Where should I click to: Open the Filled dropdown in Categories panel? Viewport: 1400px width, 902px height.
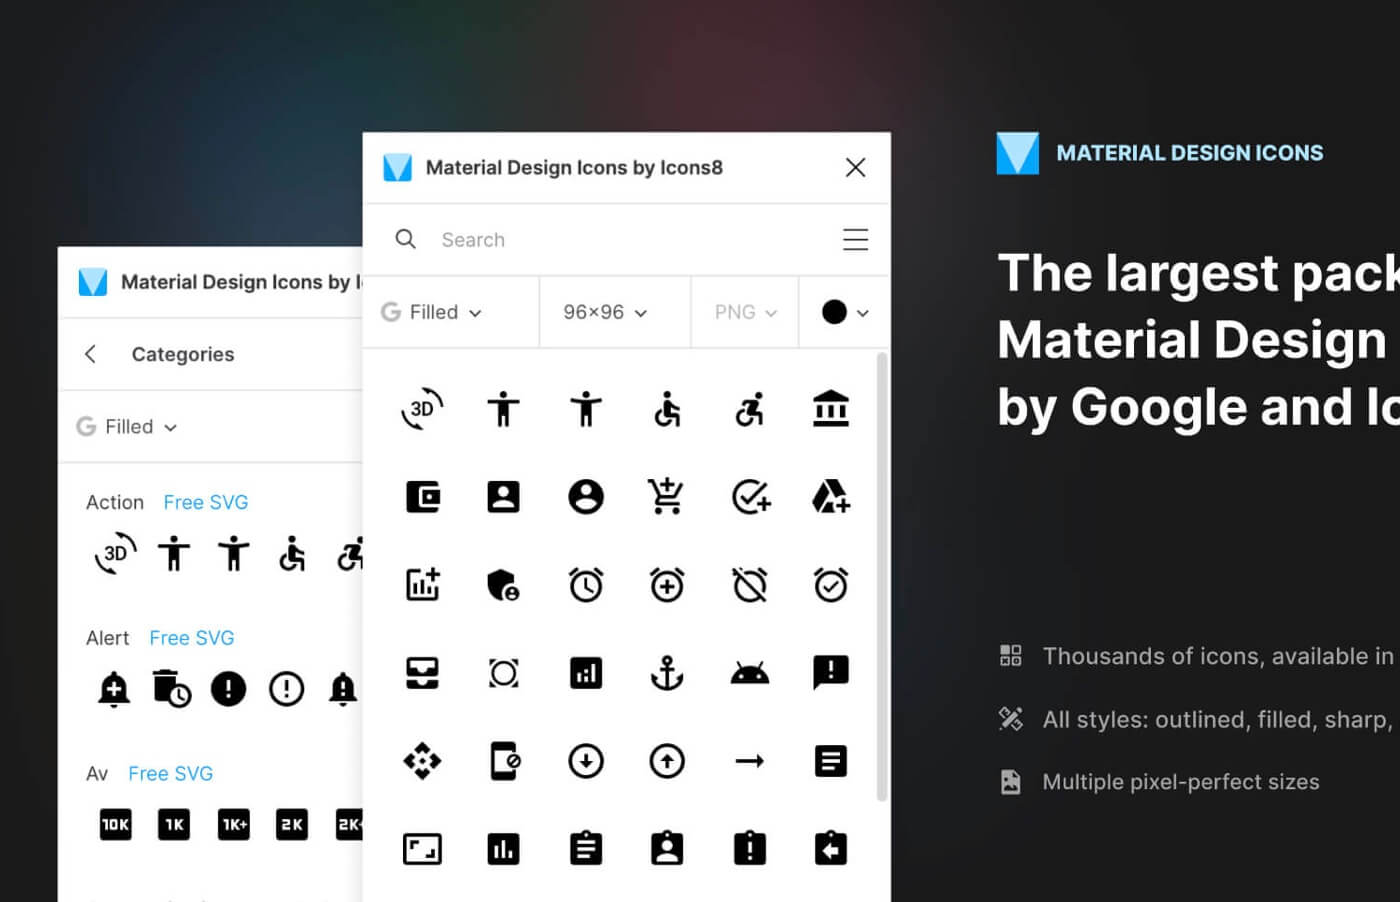pos(127,427)
